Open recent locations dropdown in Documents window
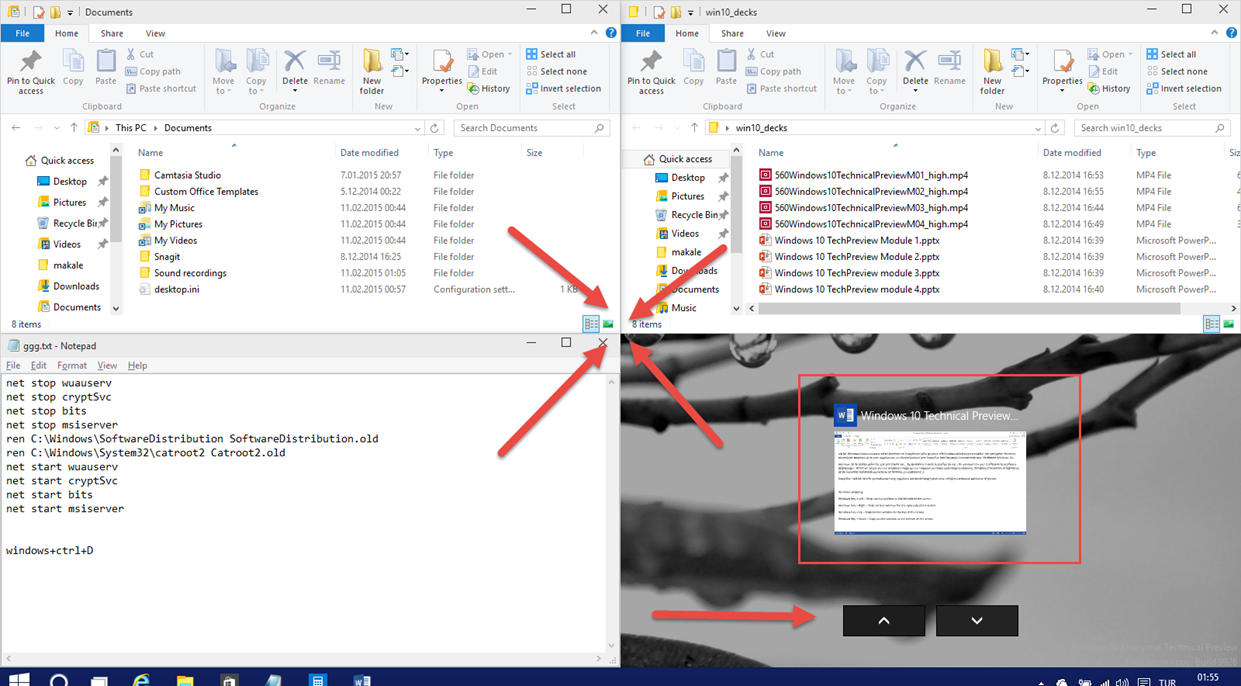The height and width of the screenshot is (686, 1241). (x=55, y=128)
